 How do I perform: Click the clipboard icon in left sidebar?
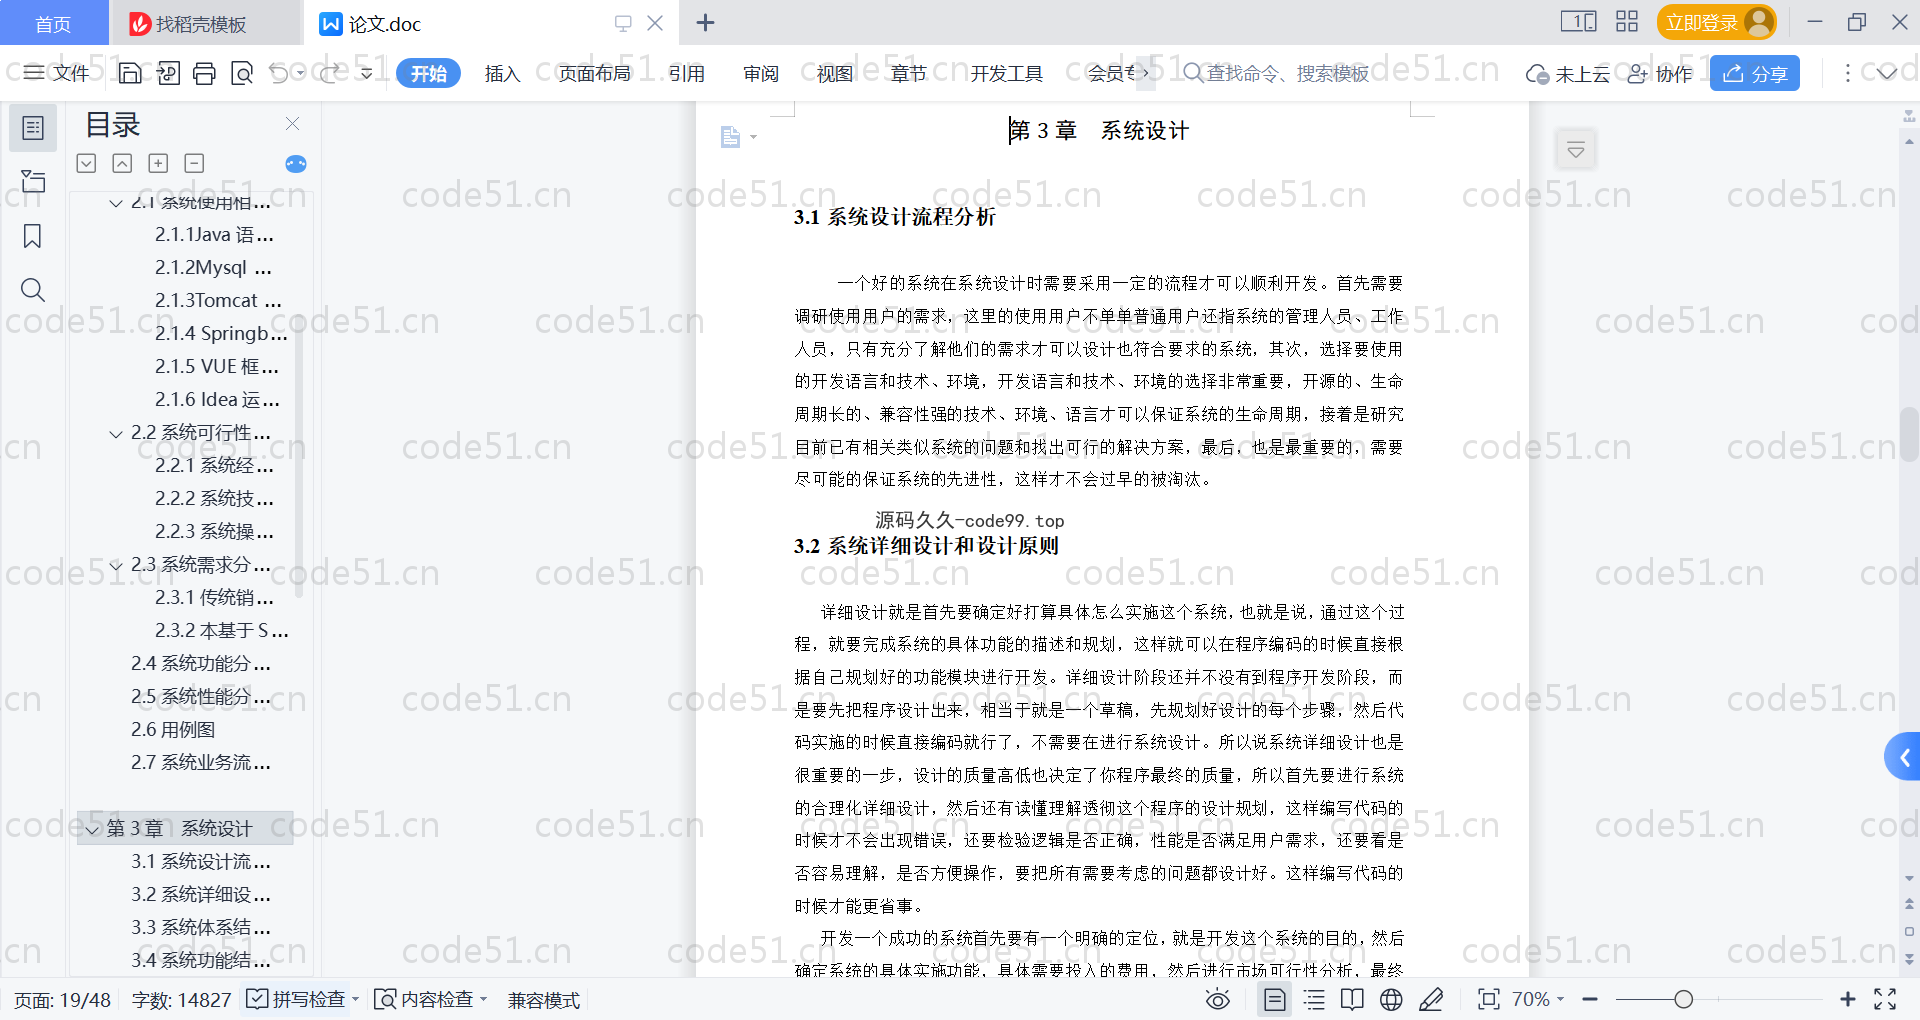pos(33,181)
